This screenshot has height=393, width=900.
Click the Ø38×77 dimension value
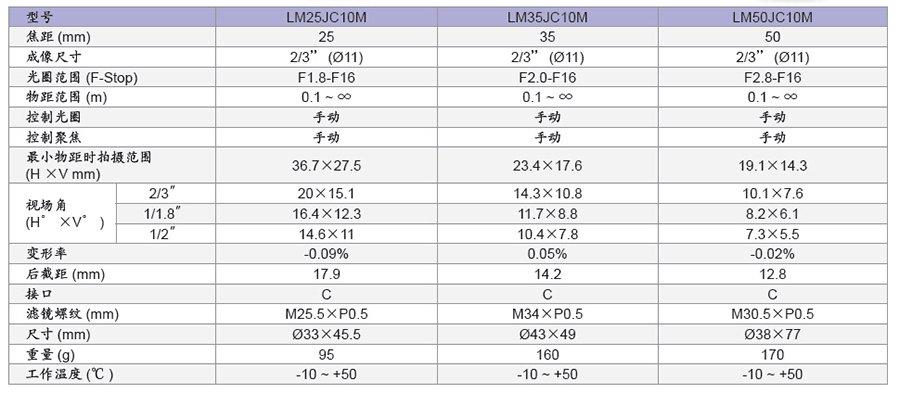click(x=772, y=334)
